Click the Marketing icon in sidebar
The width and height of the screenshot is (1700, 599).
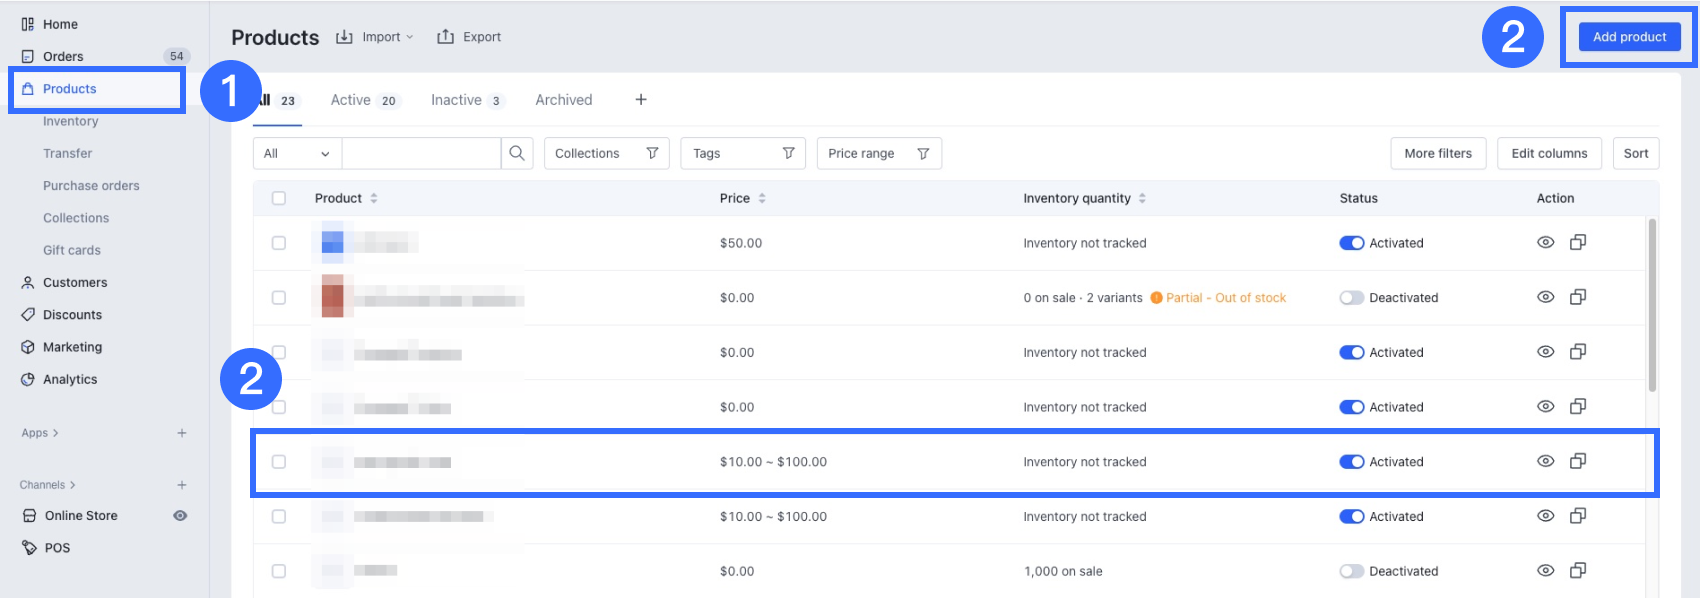(28, 347)
